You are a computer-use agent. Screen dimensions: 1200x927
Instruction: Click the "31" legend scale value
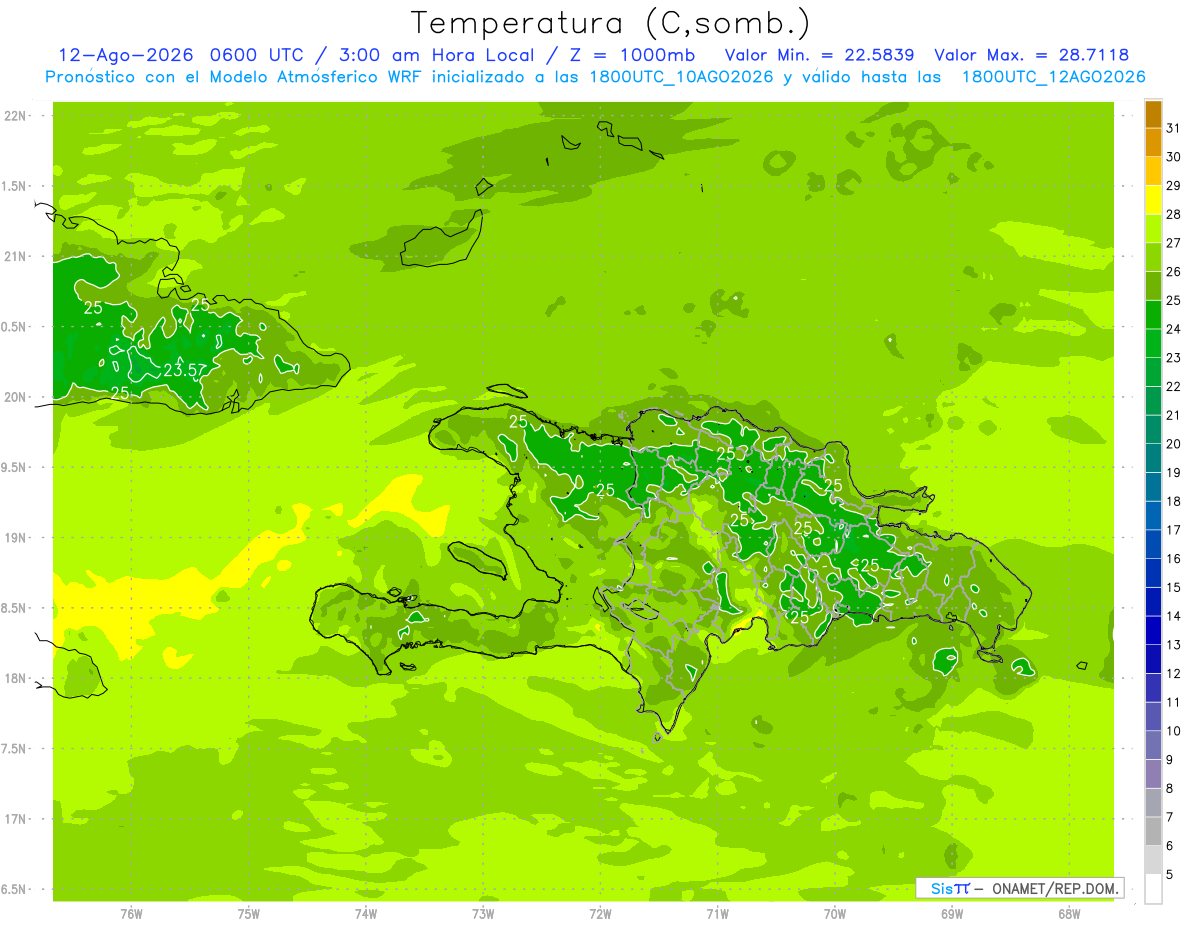pyautogui.click(x=1175, y=128)
